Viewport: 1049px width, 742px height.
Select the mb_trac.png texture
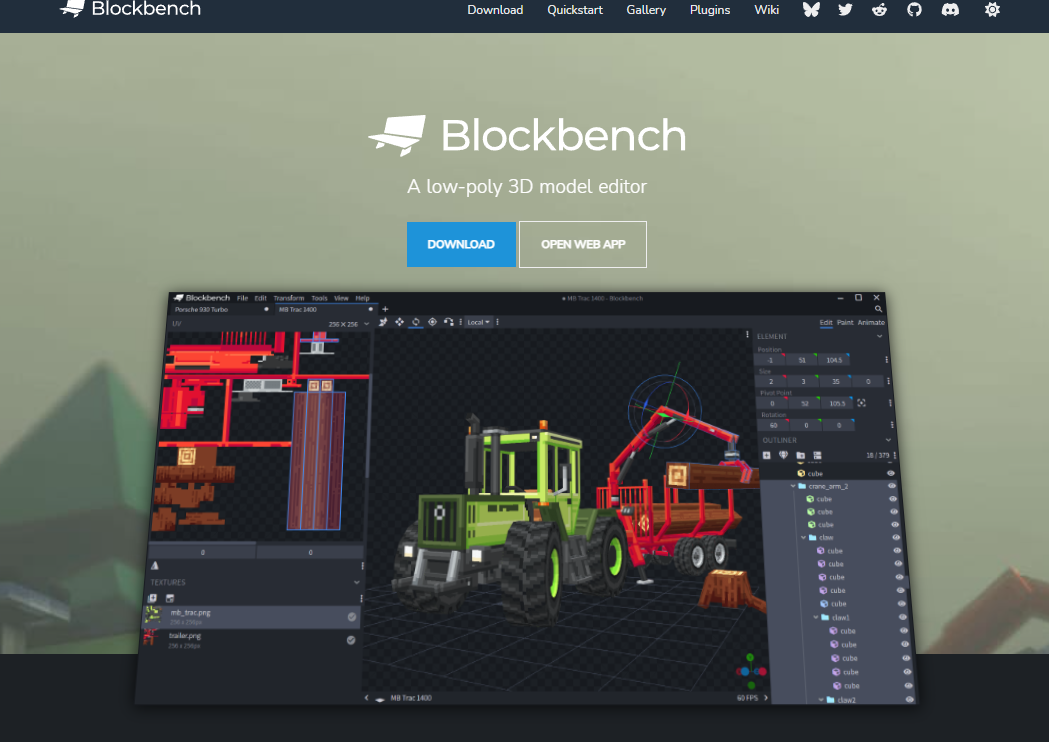[252, 617]
